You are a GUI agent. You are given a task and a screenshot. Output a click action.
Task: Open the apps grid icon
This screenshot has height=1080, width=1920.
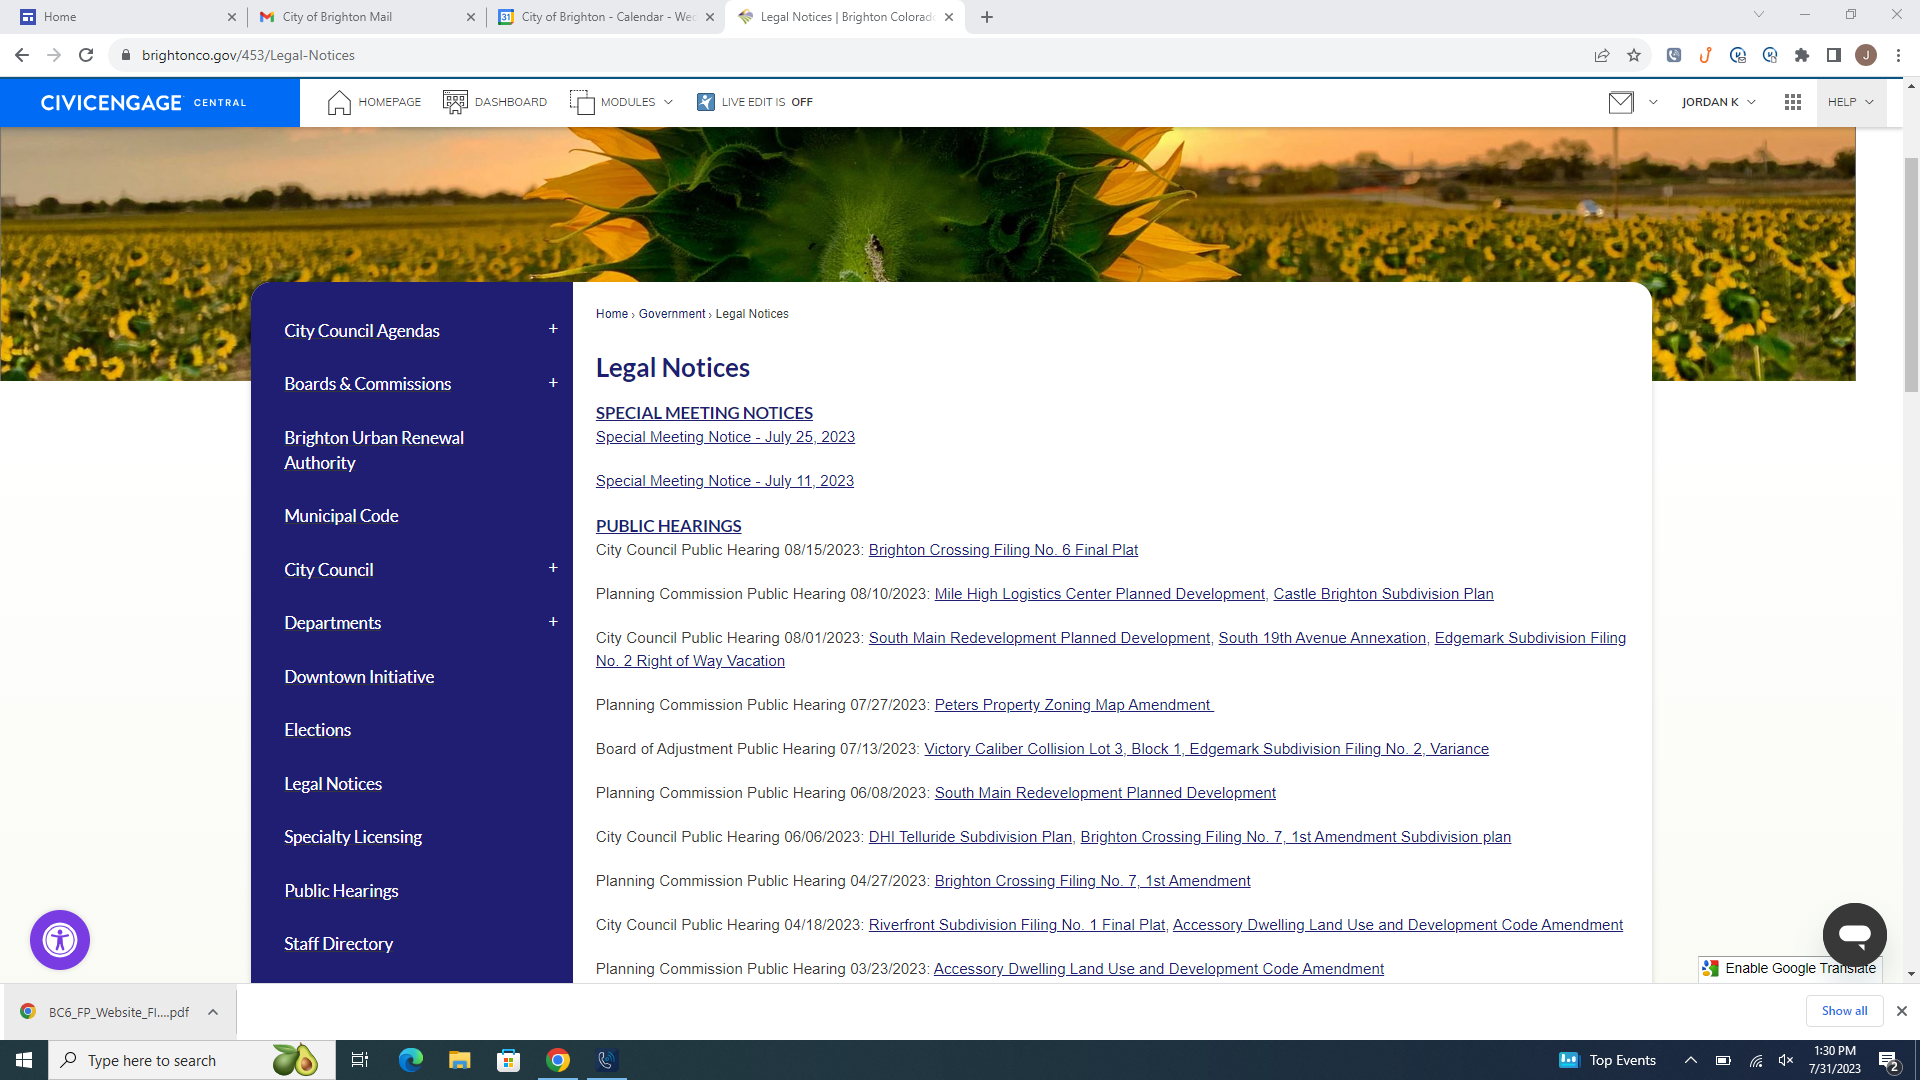click(x=1793, y=102)
